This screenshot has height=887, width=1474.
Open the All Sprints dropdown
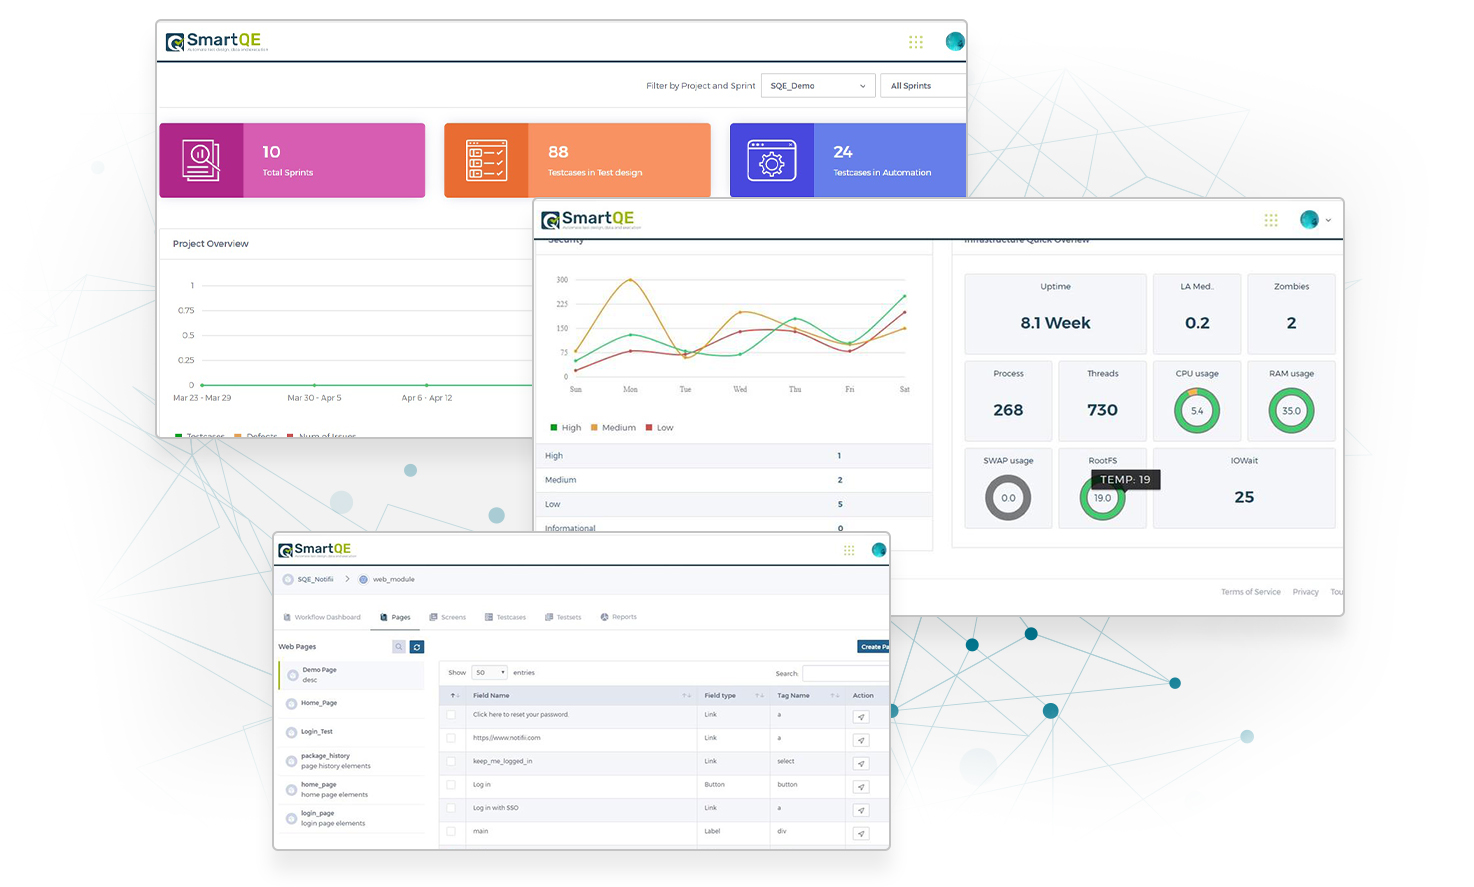[923, 86]
